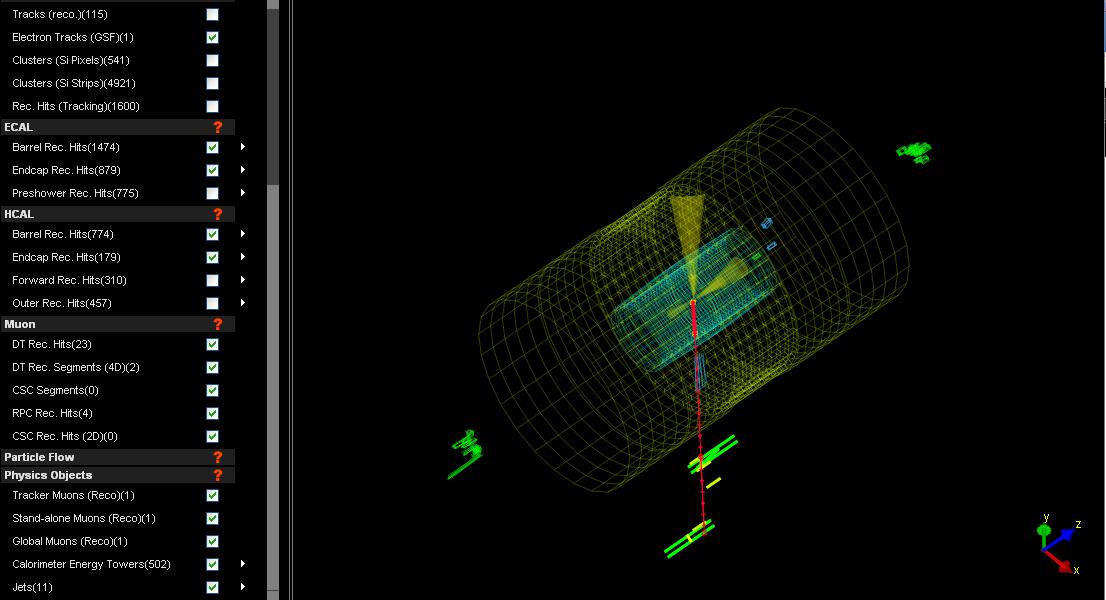Click the Physics Objects help question mark
1106x600 pixels.
[217, 475]
